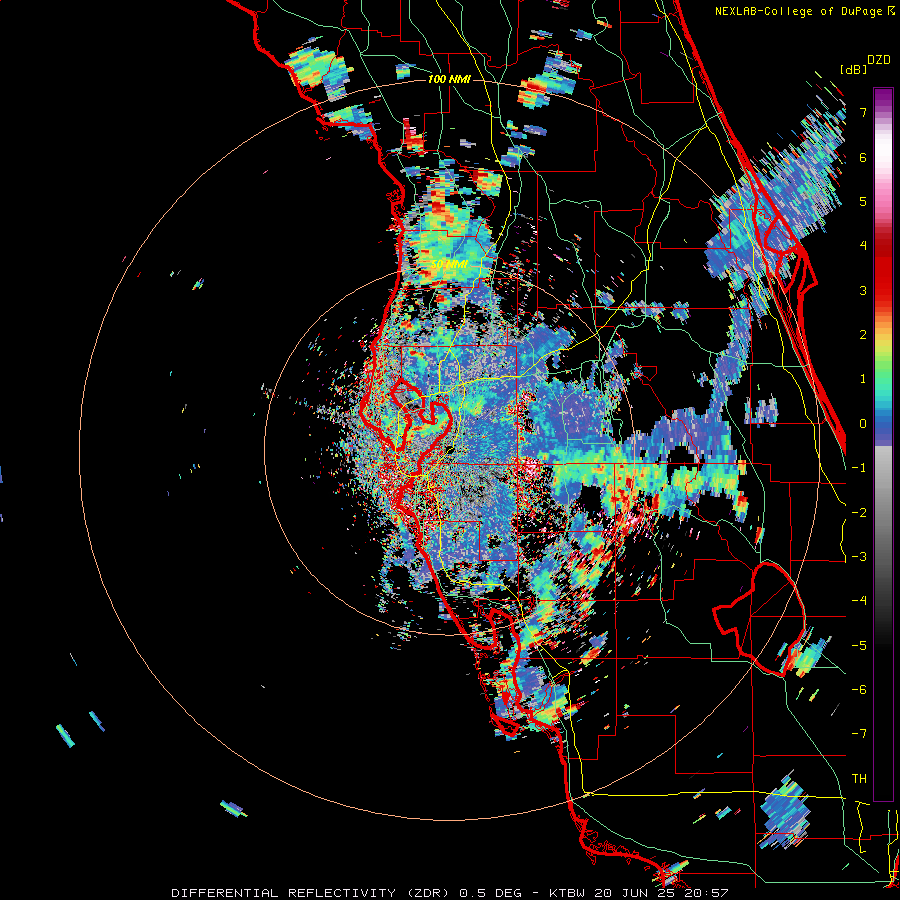Click the color scale value -2
Screen dimensions: 900x900
click(x=859, y=513)
